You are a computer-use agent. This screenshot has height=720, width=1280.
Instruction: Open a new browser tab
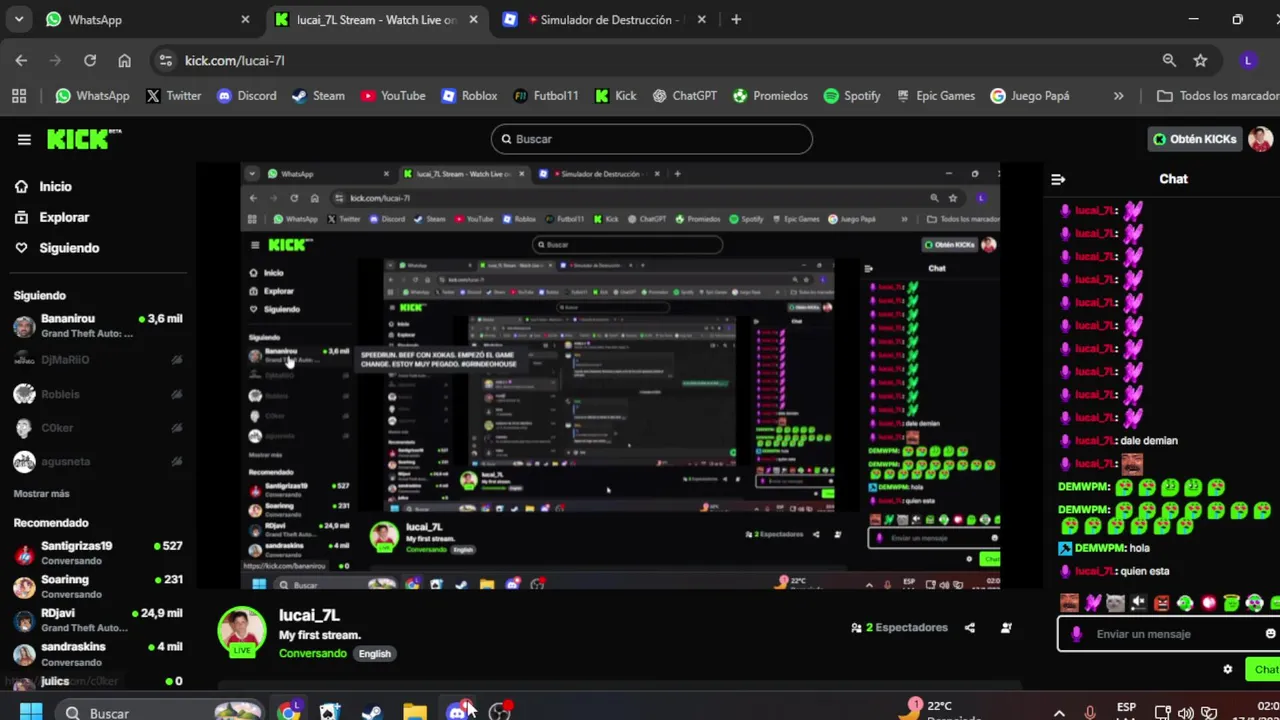(x=736, y=19)
